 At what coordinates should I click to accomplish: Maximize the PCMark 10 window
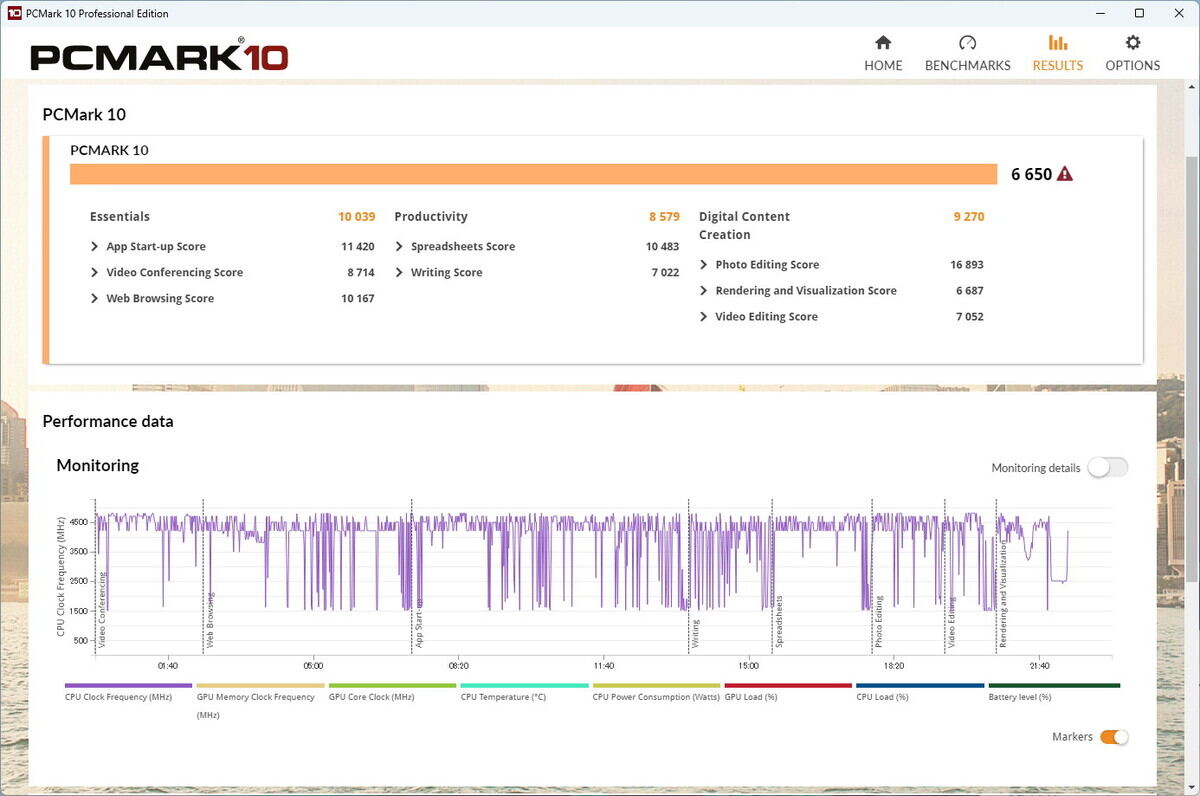1139,14
